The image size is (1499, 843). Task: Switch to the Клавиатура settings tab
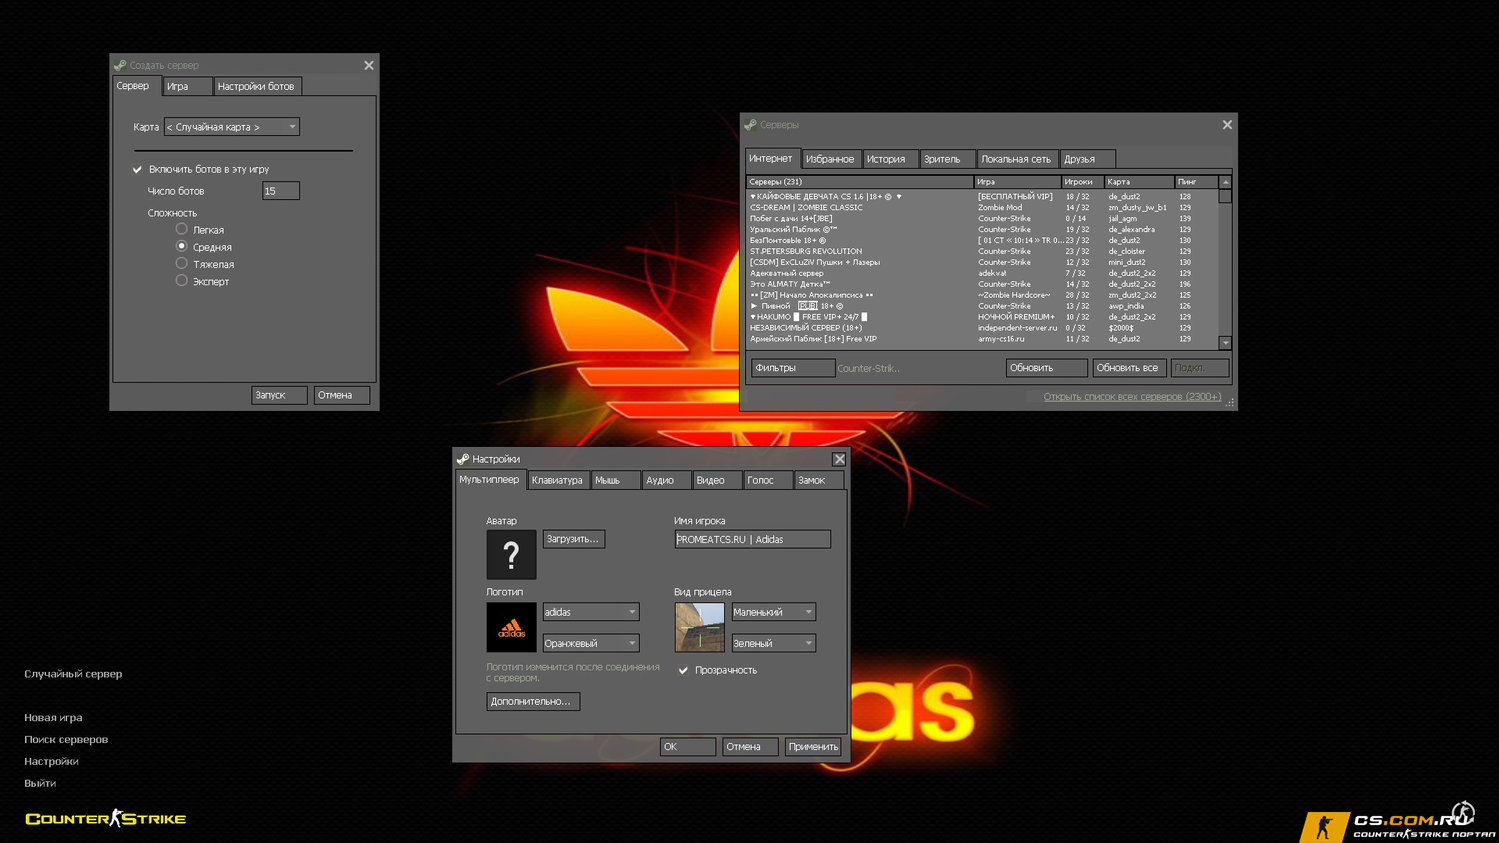click(558, 480)
